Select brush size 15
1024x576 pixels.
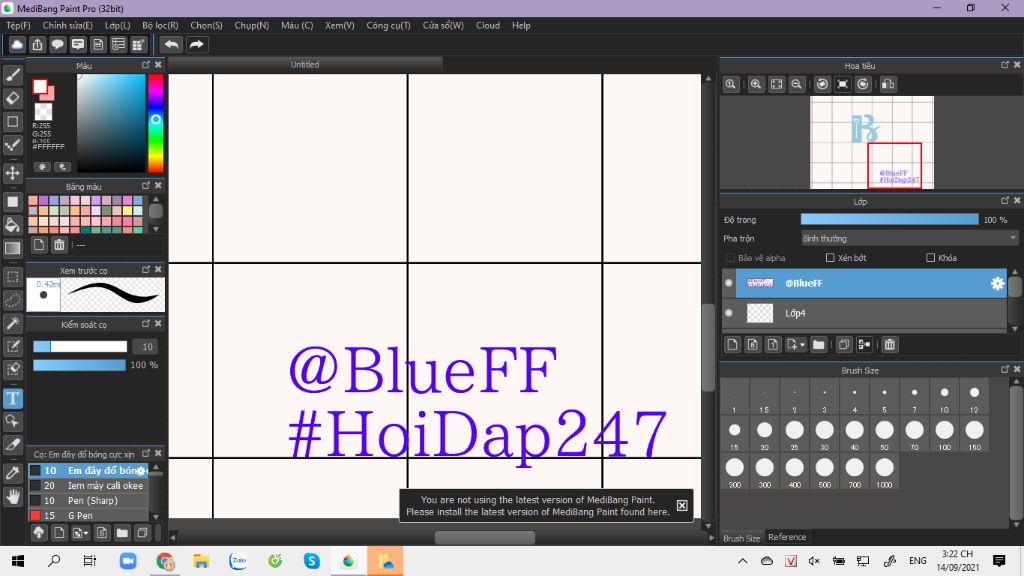pyautogui.click(x=734, y=435)
